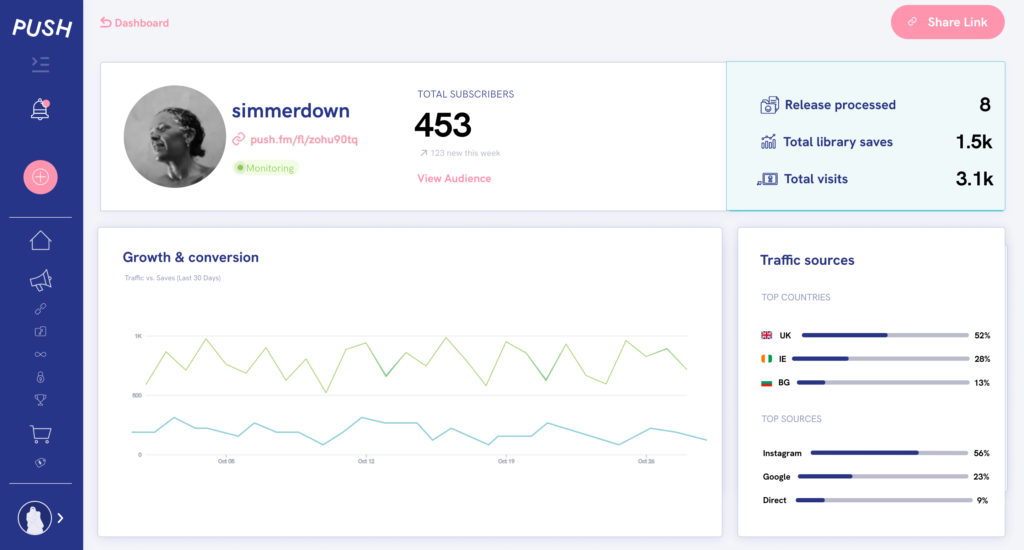The height and width of the screenshot is (550, 1024).
Task: Click the 3.1k total visits value
Action: [974, 179]
